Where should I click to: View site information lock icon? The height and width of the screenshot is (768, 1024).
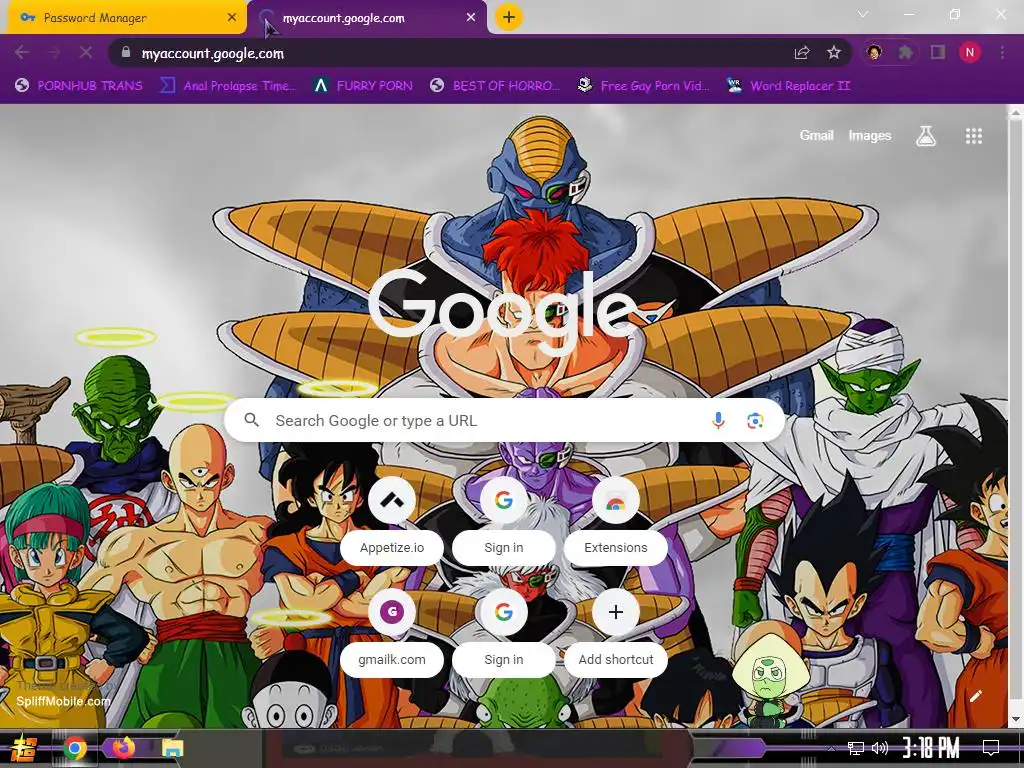click(126, 52)
